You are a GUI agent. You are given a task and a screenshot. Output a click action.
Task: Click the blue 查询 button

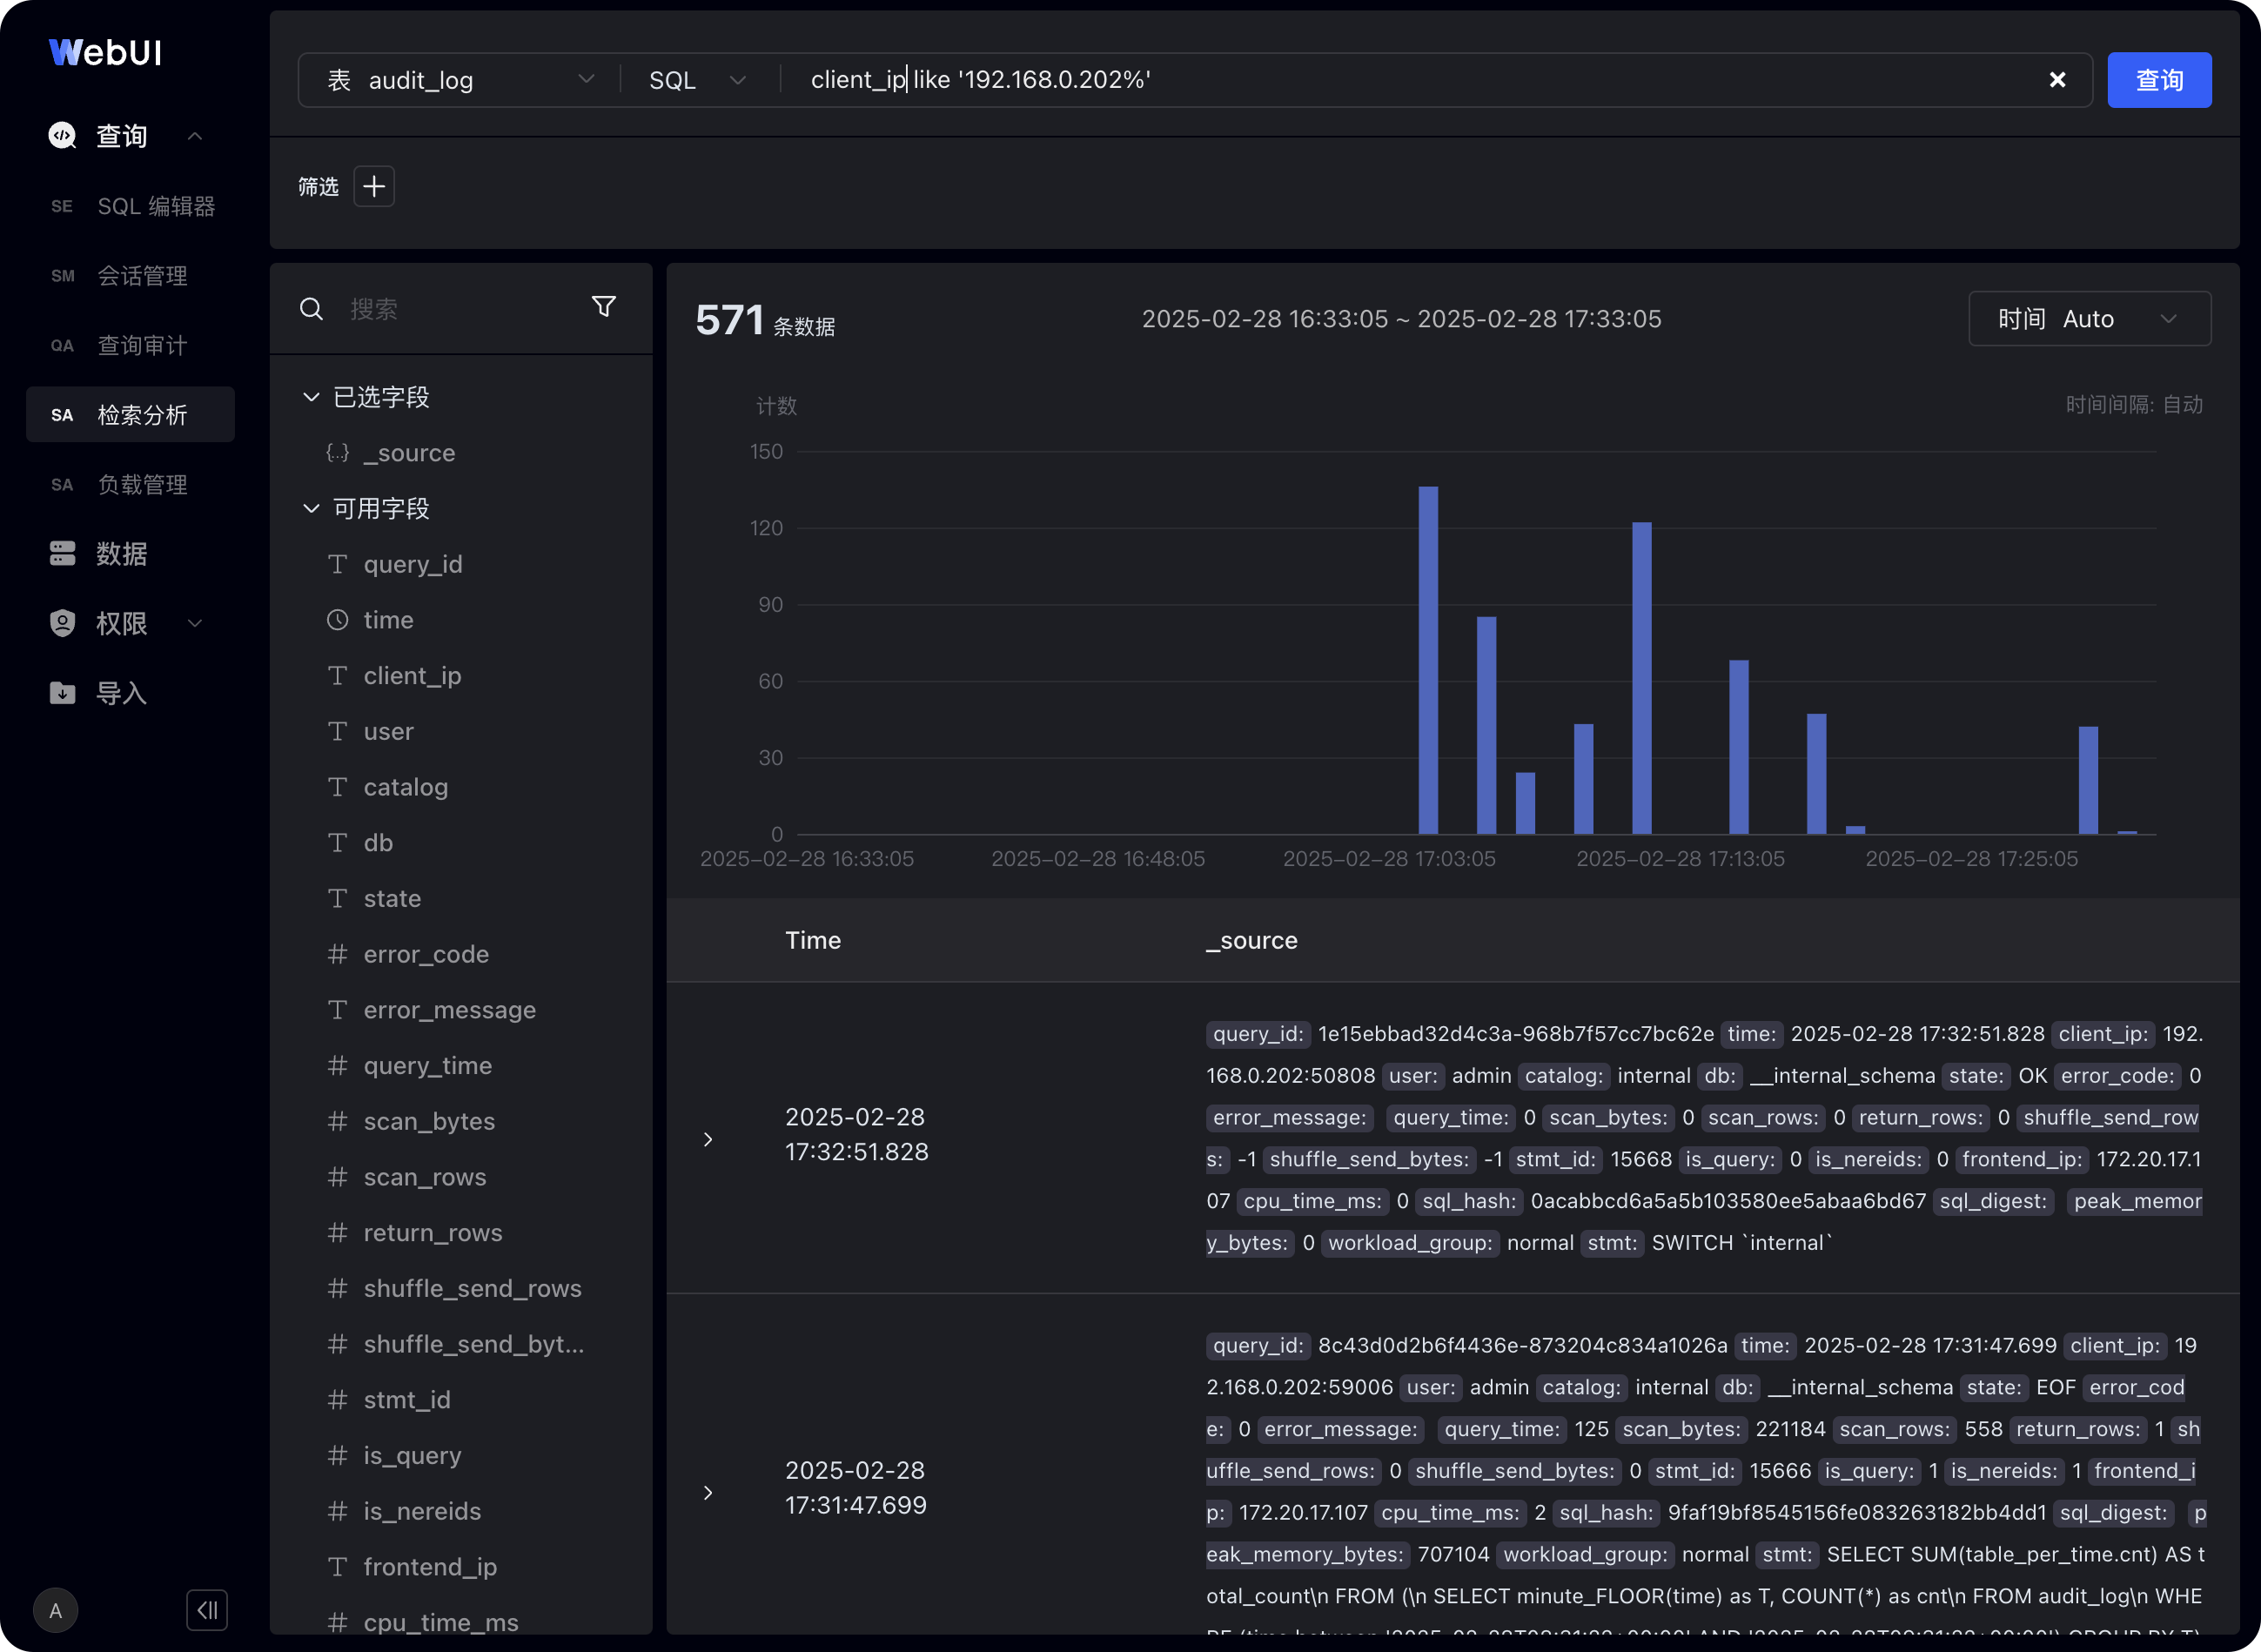[x=2159, y=80]
